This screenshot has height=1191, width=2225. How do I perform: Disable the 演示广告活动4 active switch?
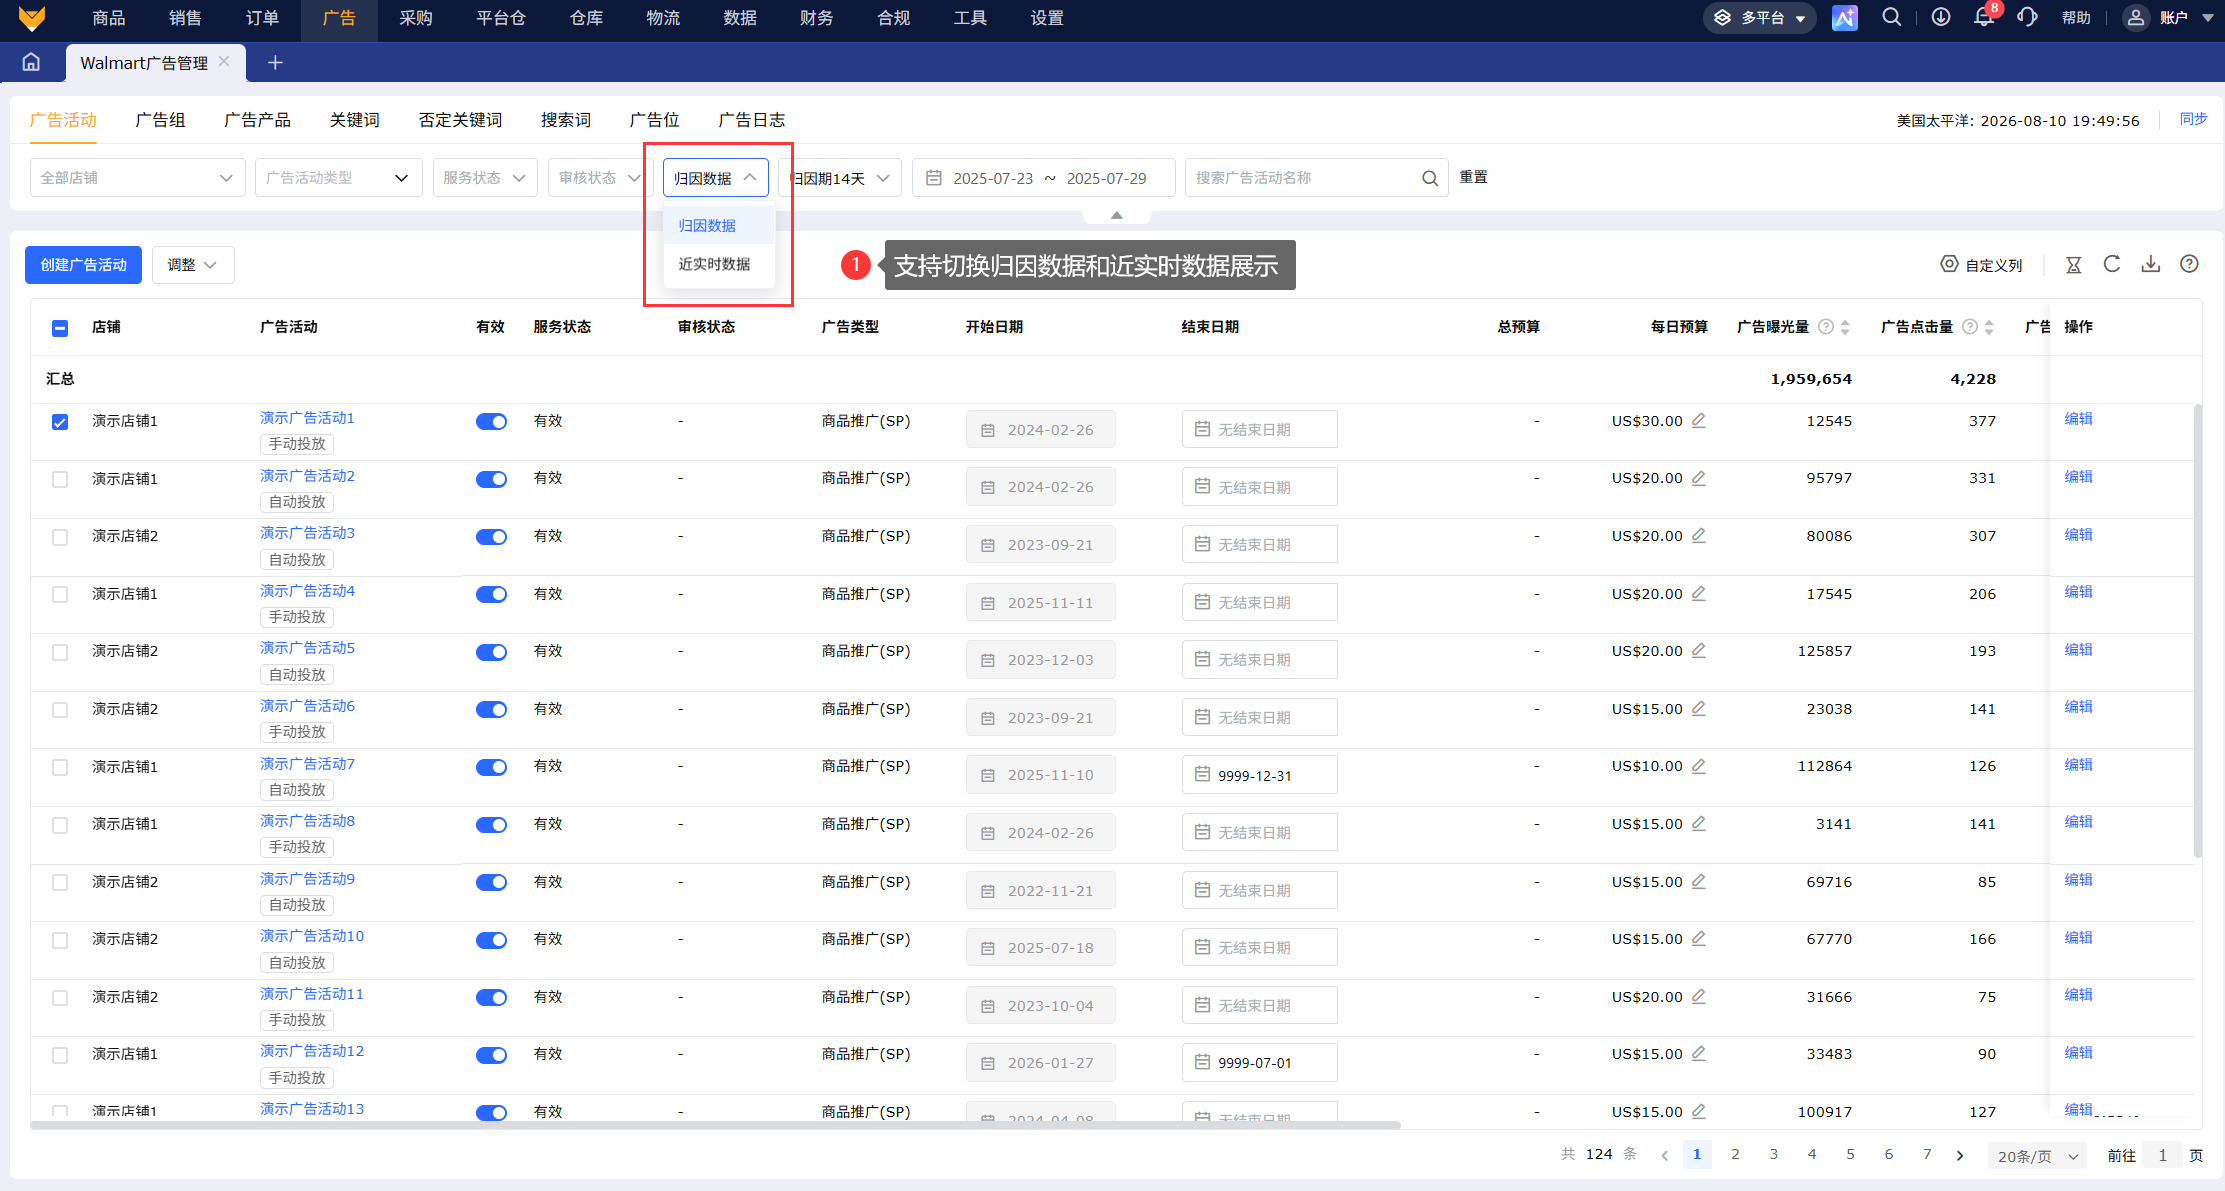pyautogui.click(x=491, y=595)
